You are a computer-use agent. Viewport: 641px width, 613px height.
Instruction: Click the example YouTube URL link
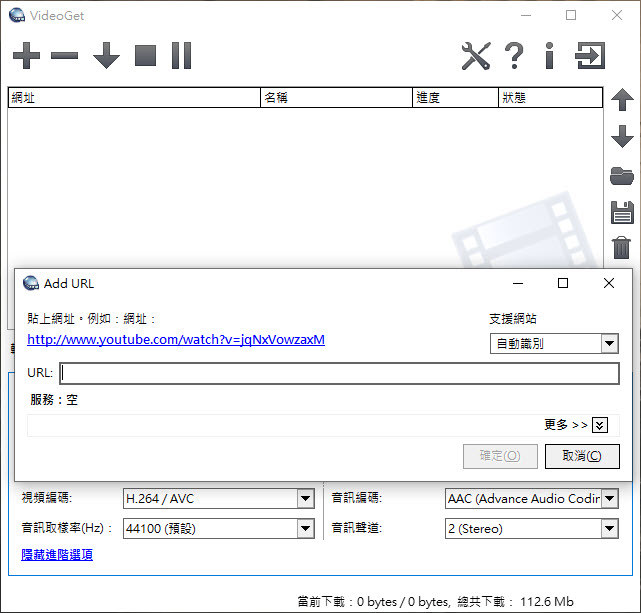[x=176, y=340]
